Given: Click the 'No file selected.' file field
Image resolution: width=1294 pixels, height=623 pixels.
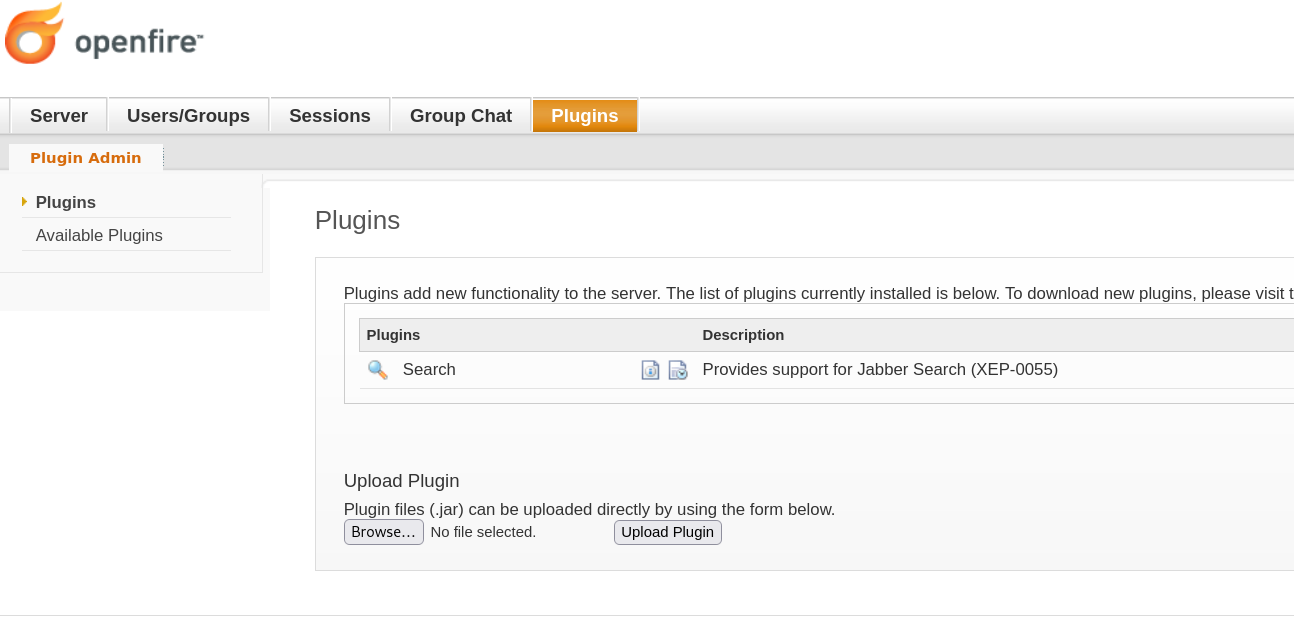Looking at the screenshot, I should click(483, 532).
